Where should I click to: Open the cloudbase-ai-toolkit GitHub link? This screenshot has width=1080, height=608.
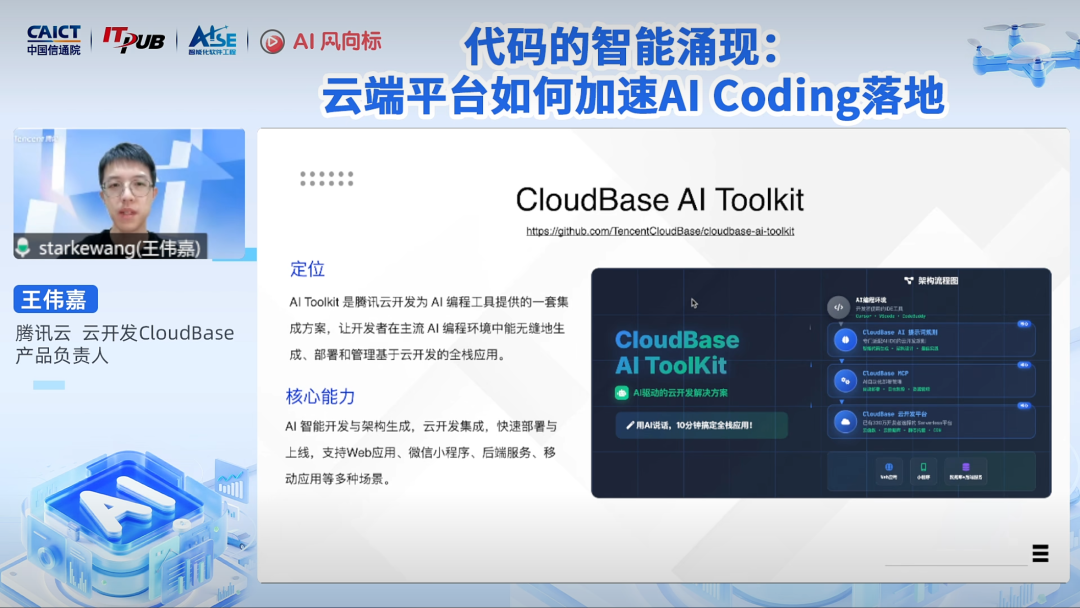[x=660, y=231]
